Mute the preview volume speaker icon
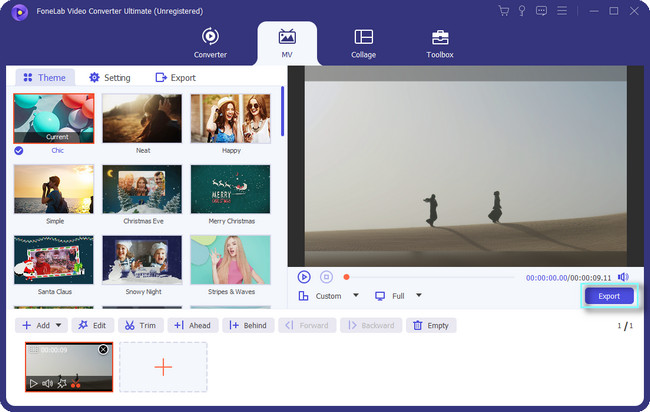The image size is (650, 412). [623, 277]
